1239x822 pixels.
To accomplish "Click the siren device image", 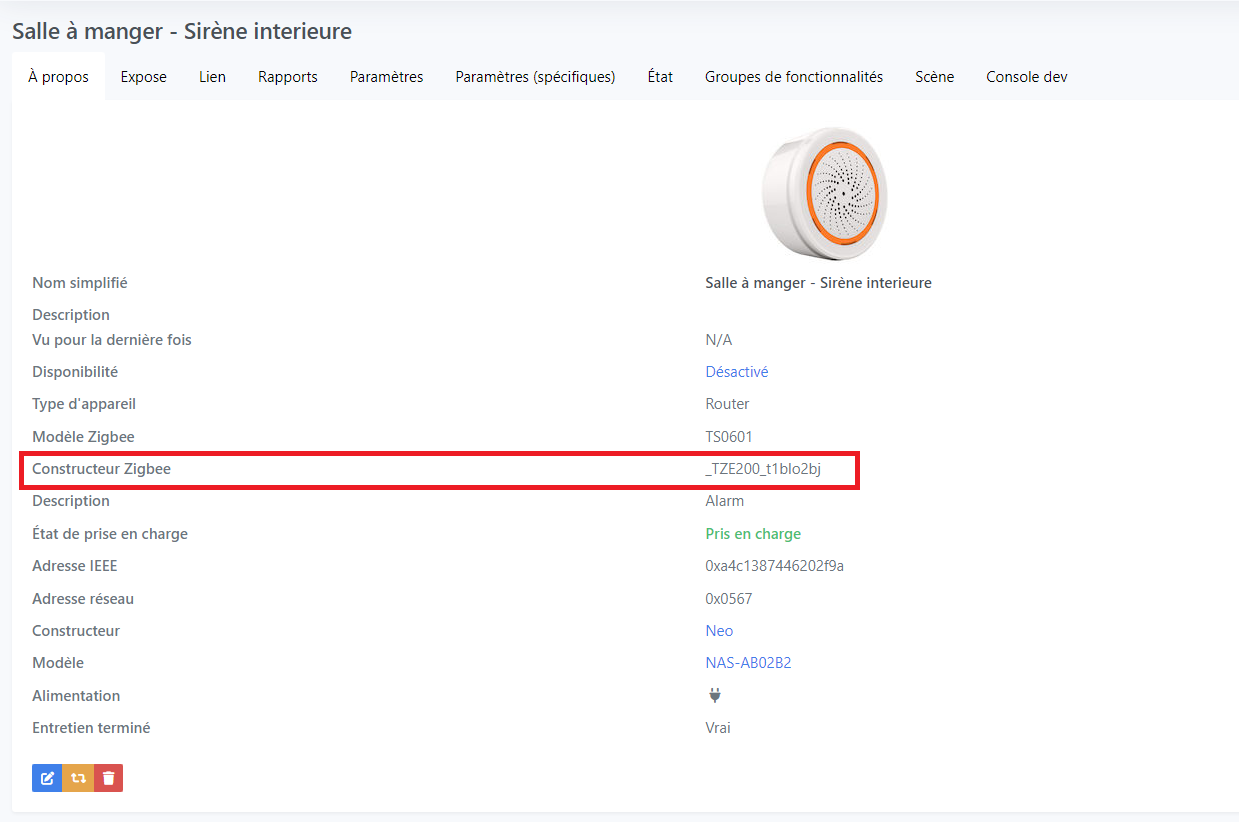I will click(825, 193).
